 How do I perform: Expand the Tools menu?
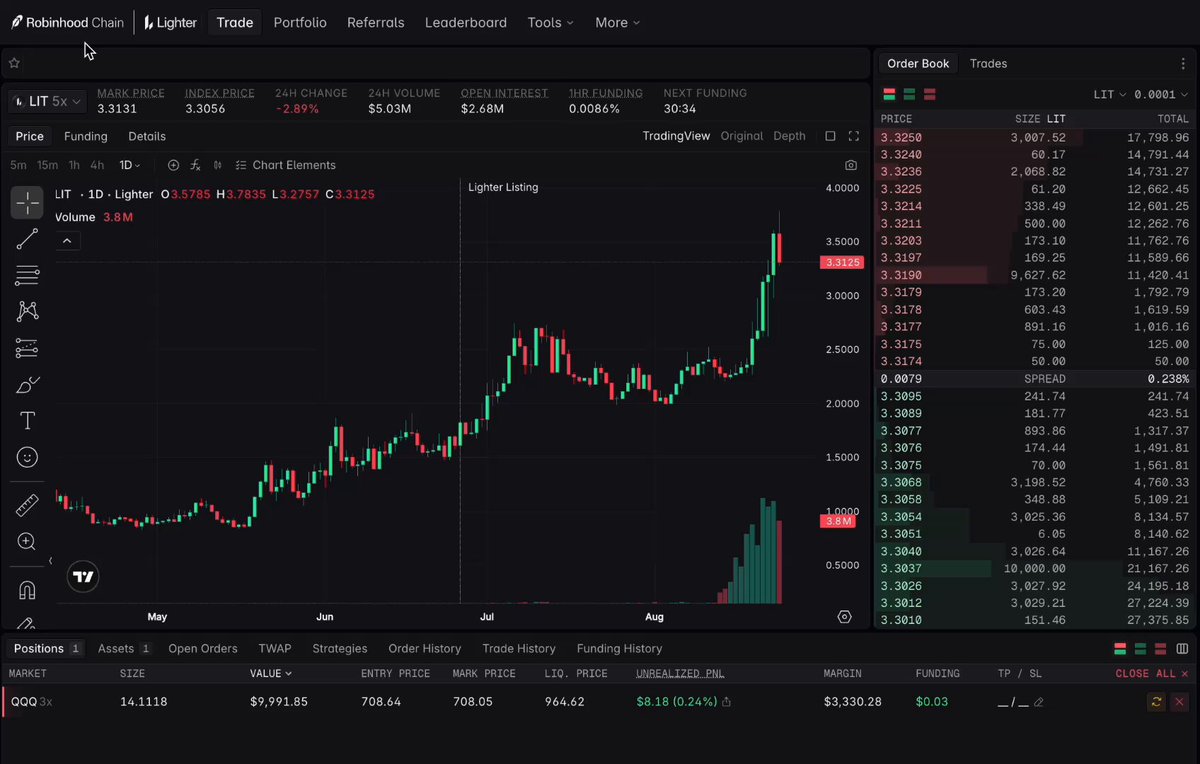point(551,22)
